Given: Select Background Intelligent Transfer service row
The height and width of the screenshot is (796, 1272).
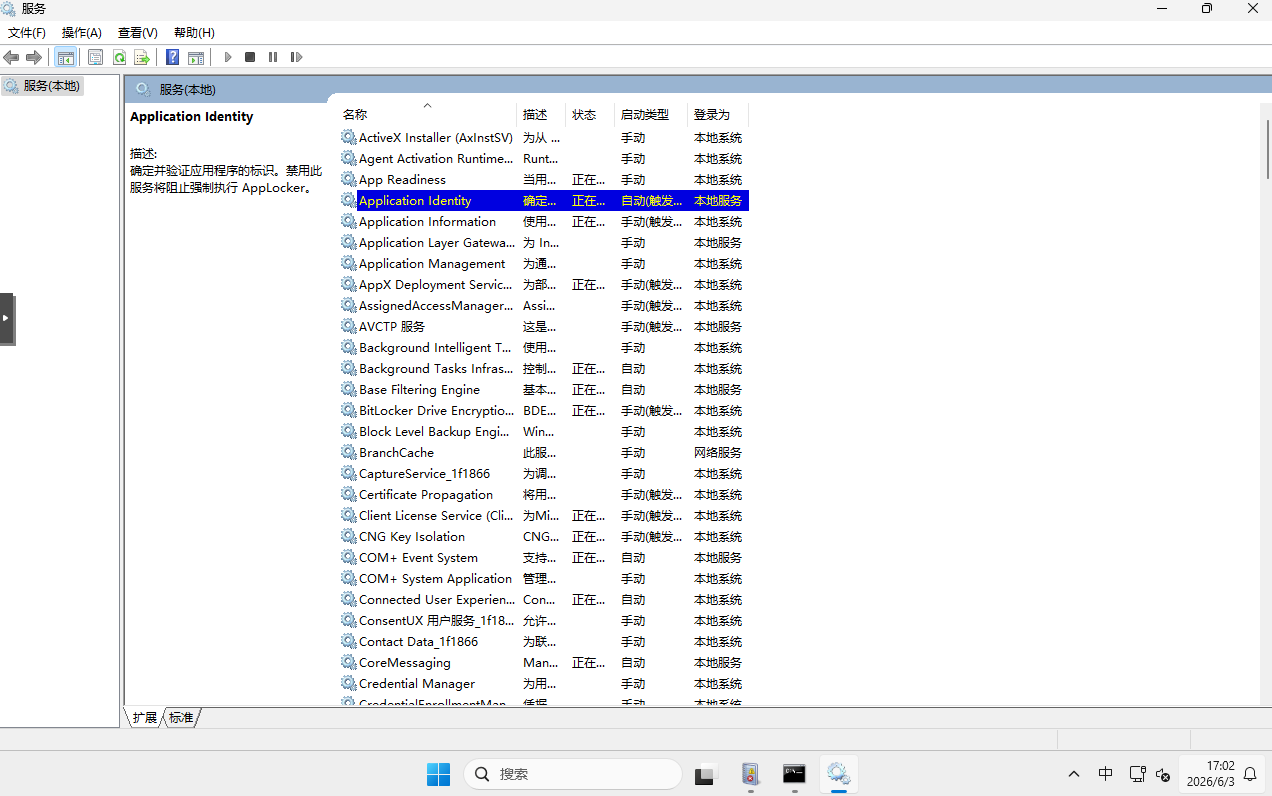Looking at the screenshot, I should pos(544,347).
